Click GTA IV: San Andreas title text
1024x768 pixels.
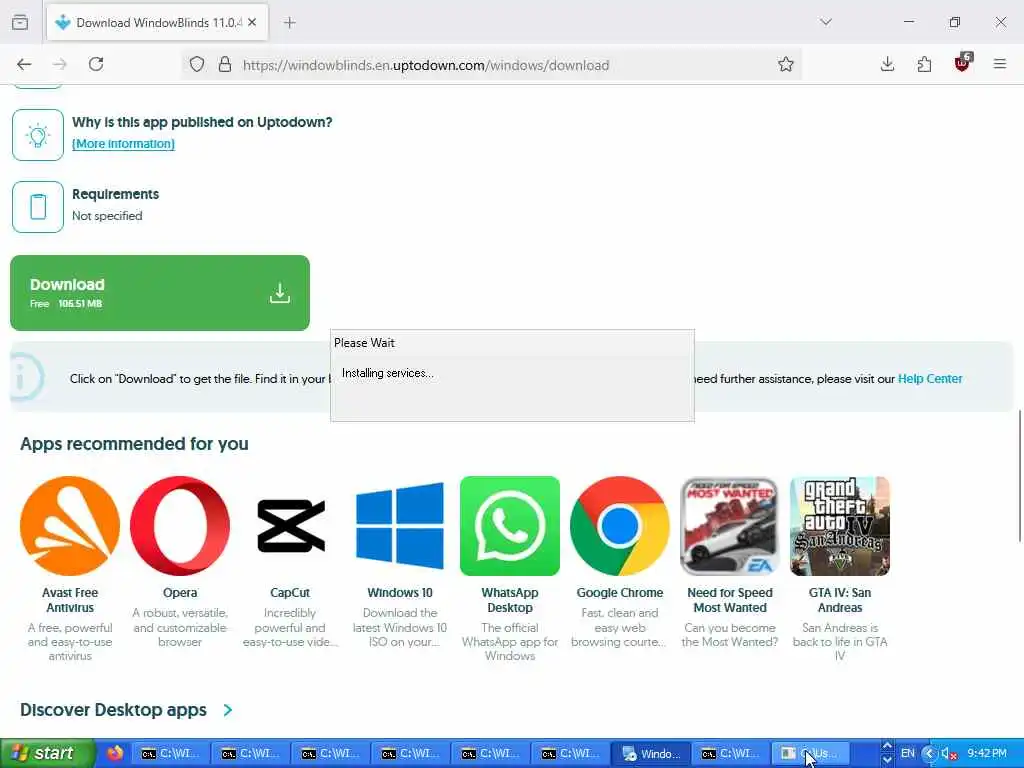pyautogui.click(x=840, y=600)
